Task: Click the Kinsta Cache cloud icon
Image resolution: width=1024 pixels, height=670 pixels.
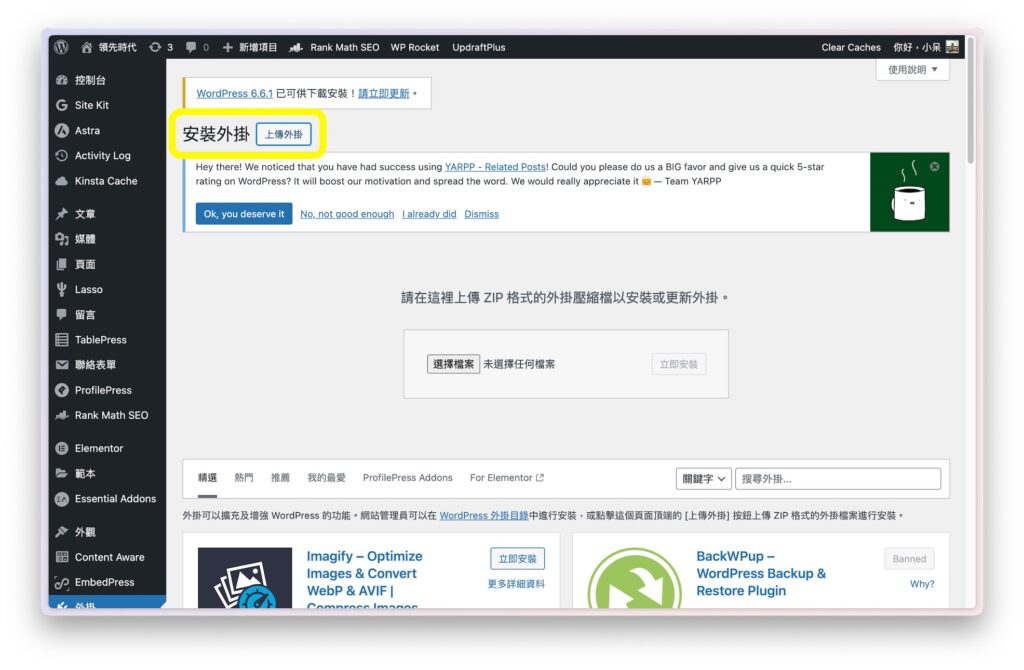Action: click(62, 181)
